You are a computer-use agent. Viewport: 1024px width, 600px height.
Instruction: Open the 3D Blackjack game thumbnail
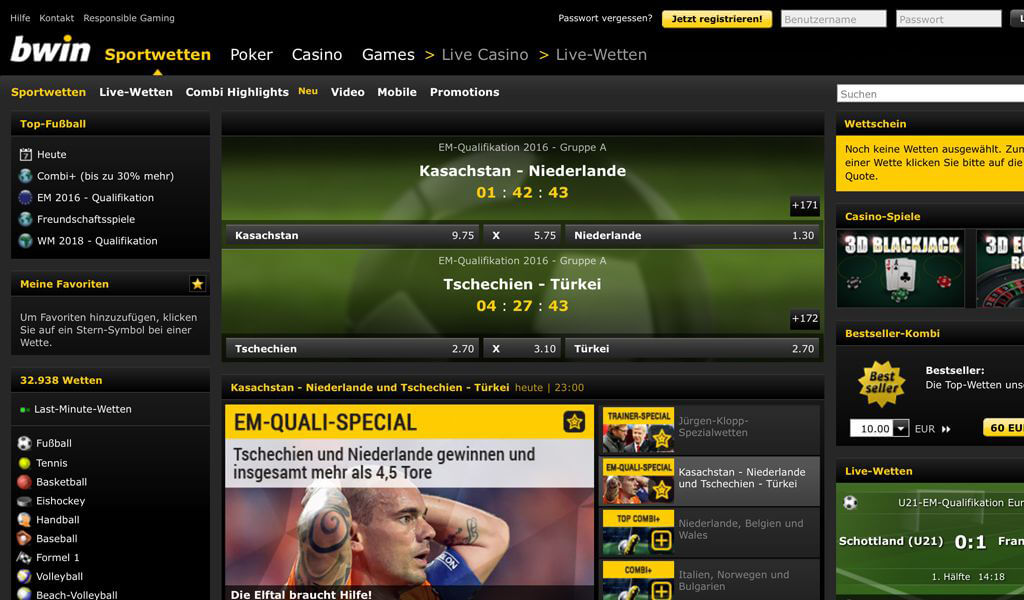tap(901, 268)
